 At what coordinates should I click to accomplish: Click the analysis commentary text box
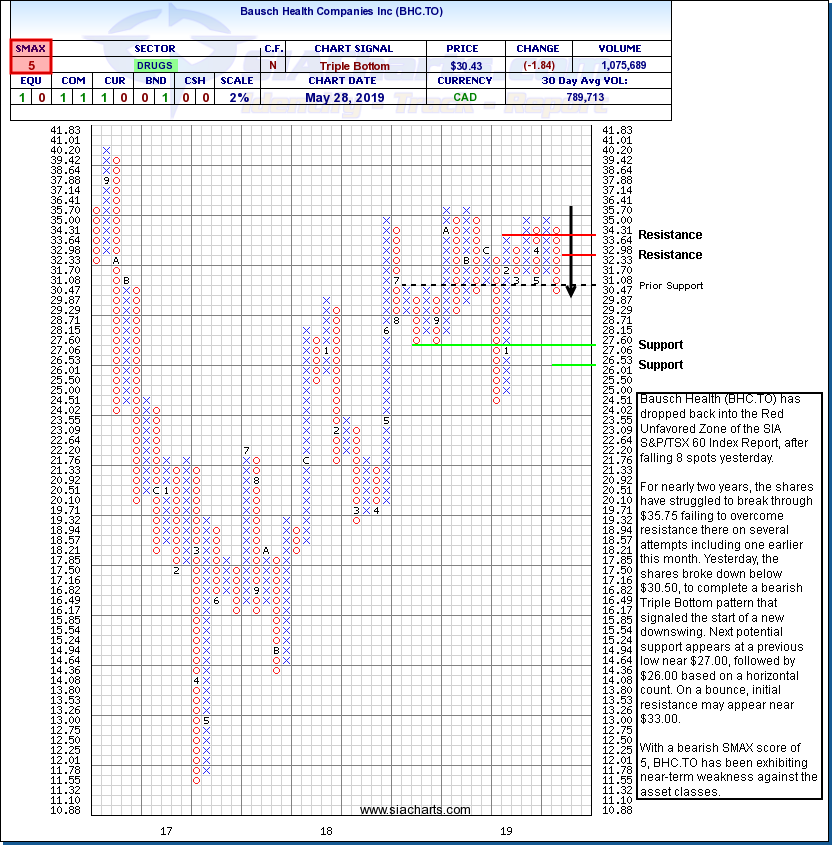[727, 596]
